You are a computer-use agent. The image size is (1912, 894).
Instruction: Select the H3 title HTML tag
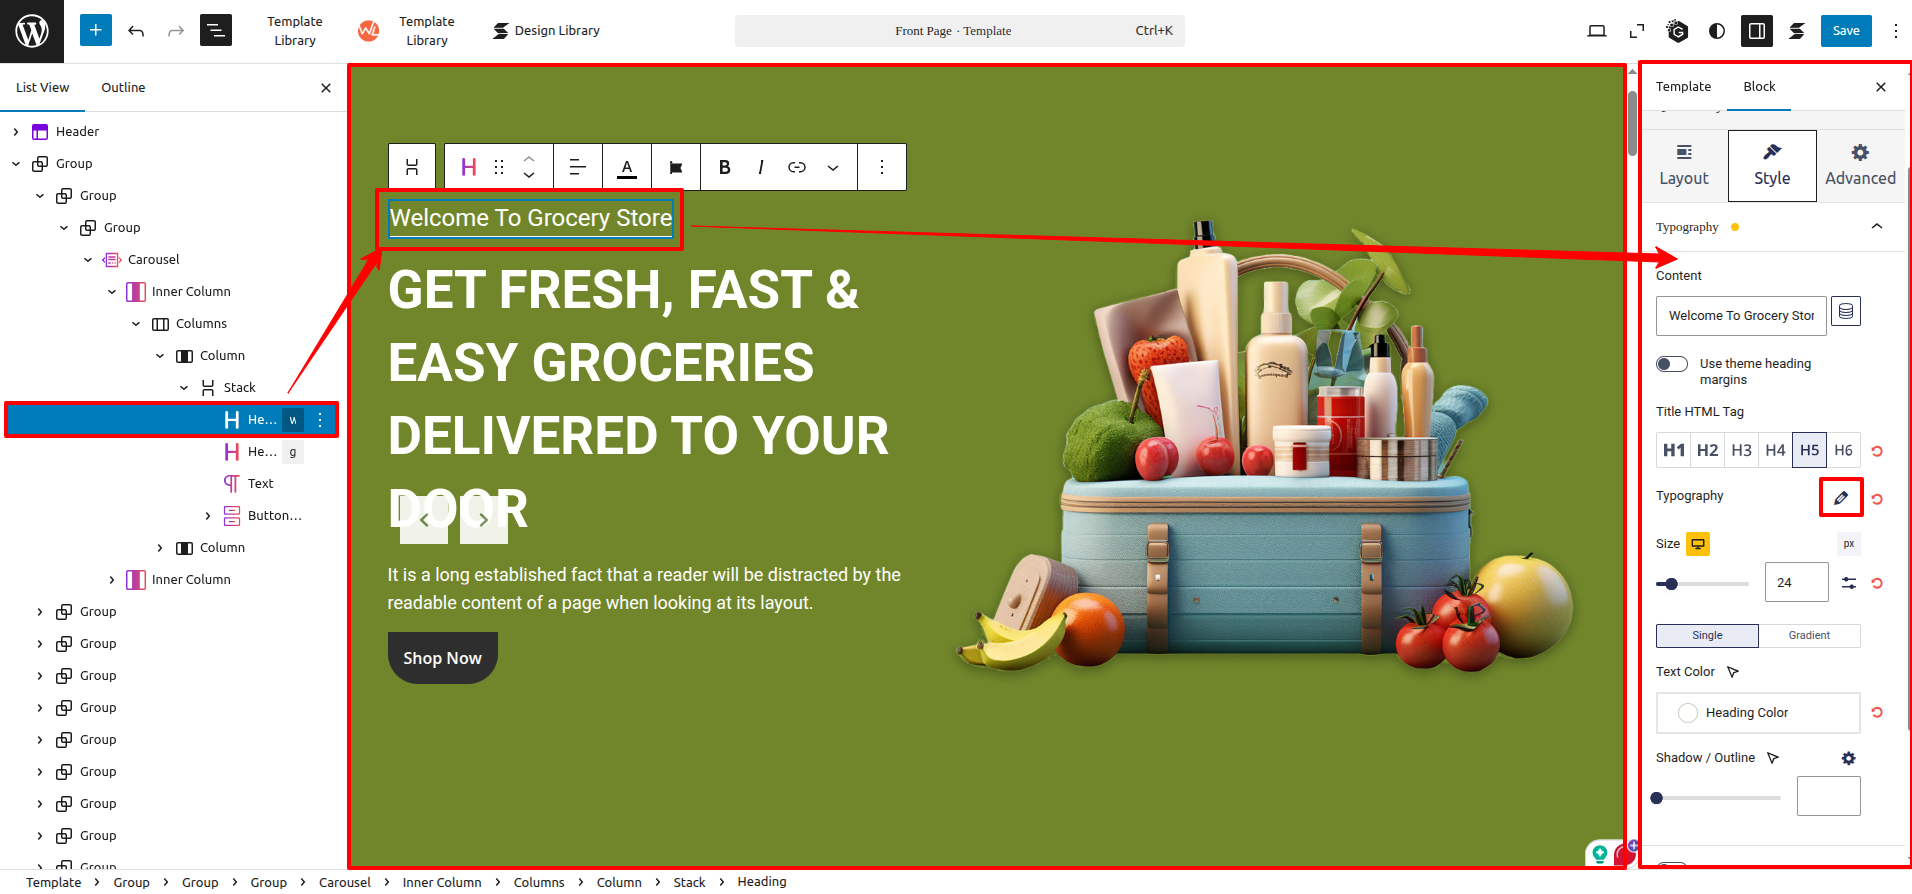pyautogui.click(x=1741, y=450)
